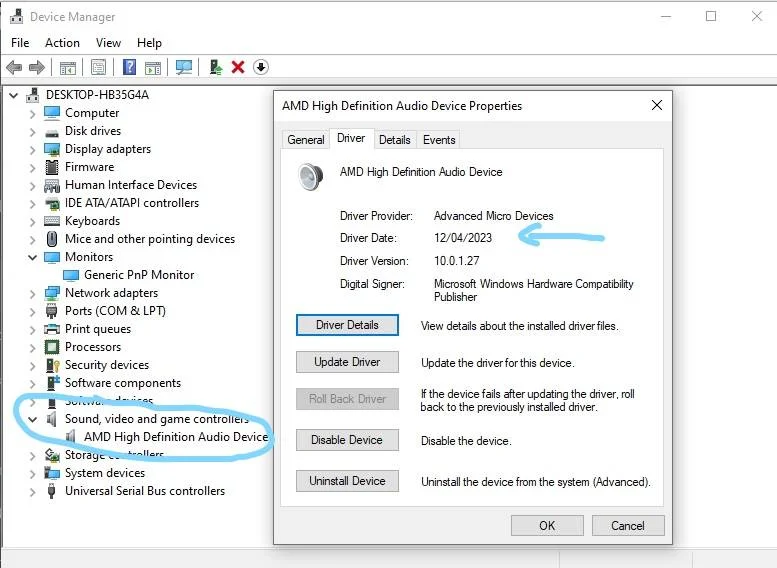Select the Processors tree label

point(93,347)
